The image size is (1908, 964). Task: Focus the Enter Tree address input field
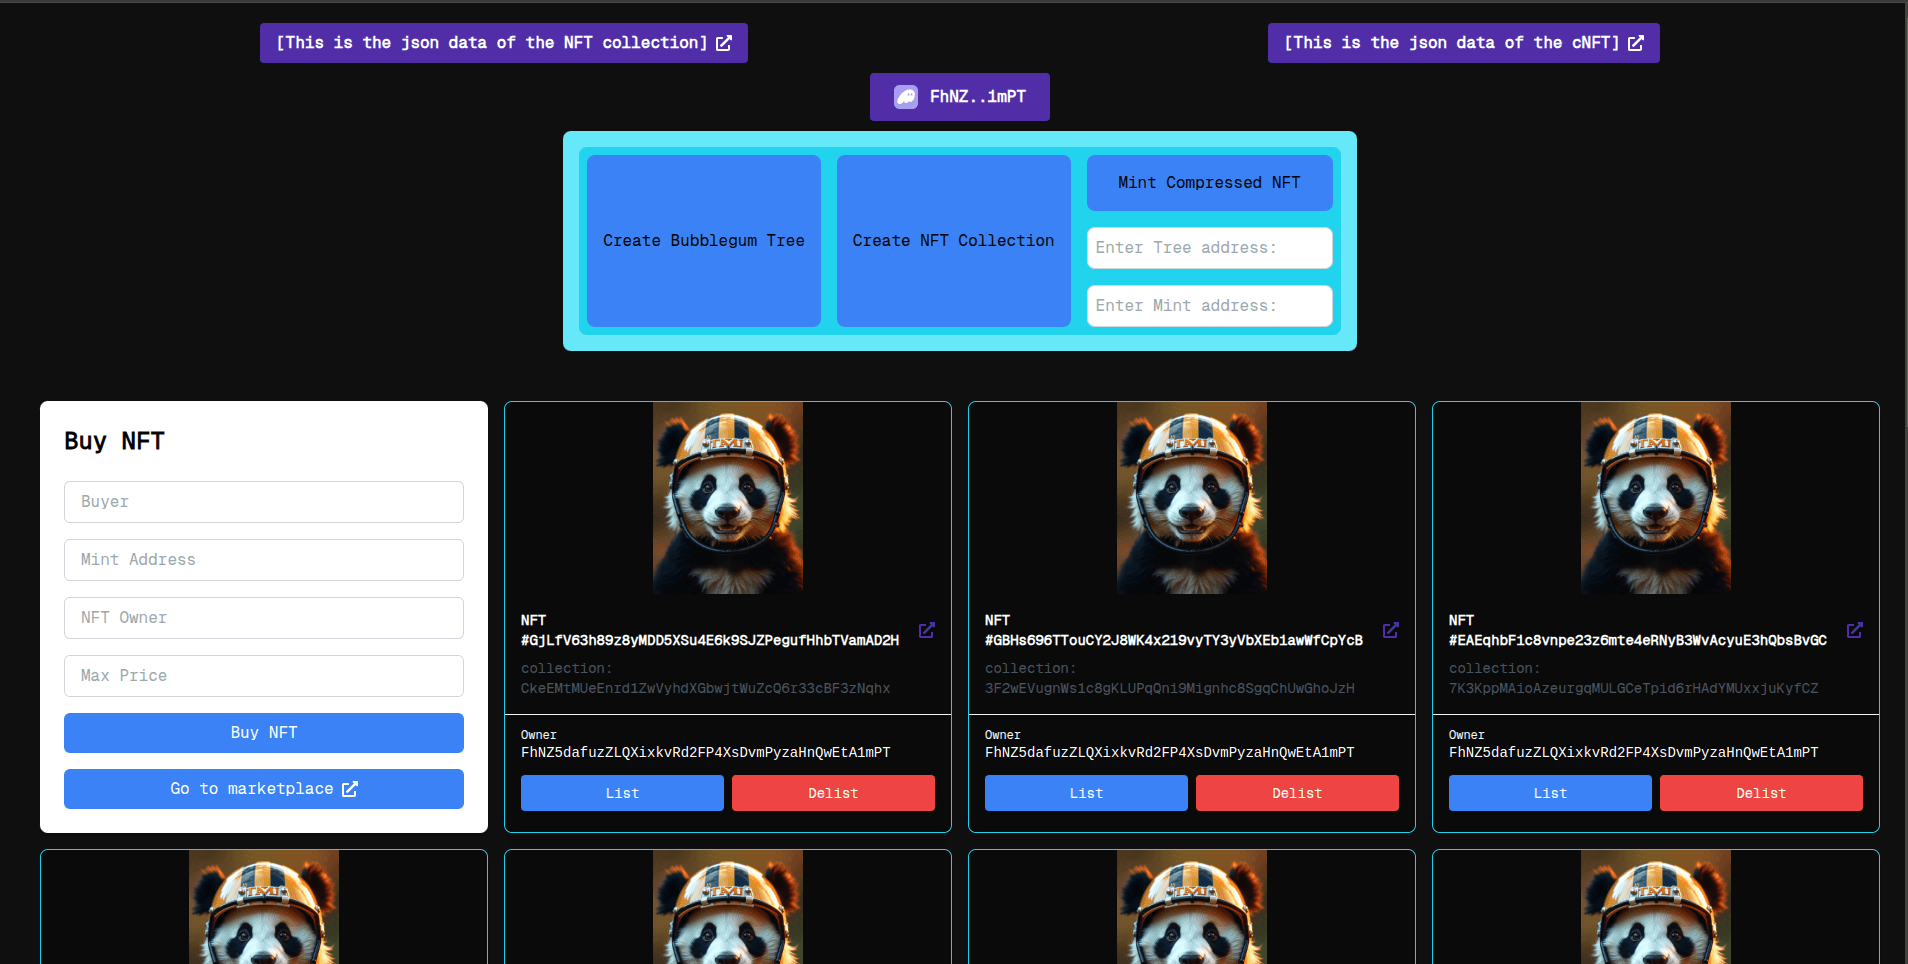point(1209,247)
